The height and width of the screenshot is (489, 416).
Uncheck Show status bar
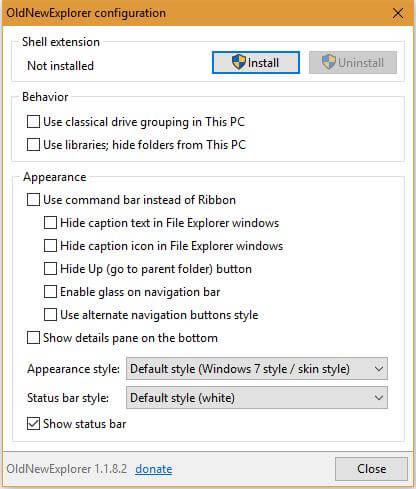[x=33, y=424]
